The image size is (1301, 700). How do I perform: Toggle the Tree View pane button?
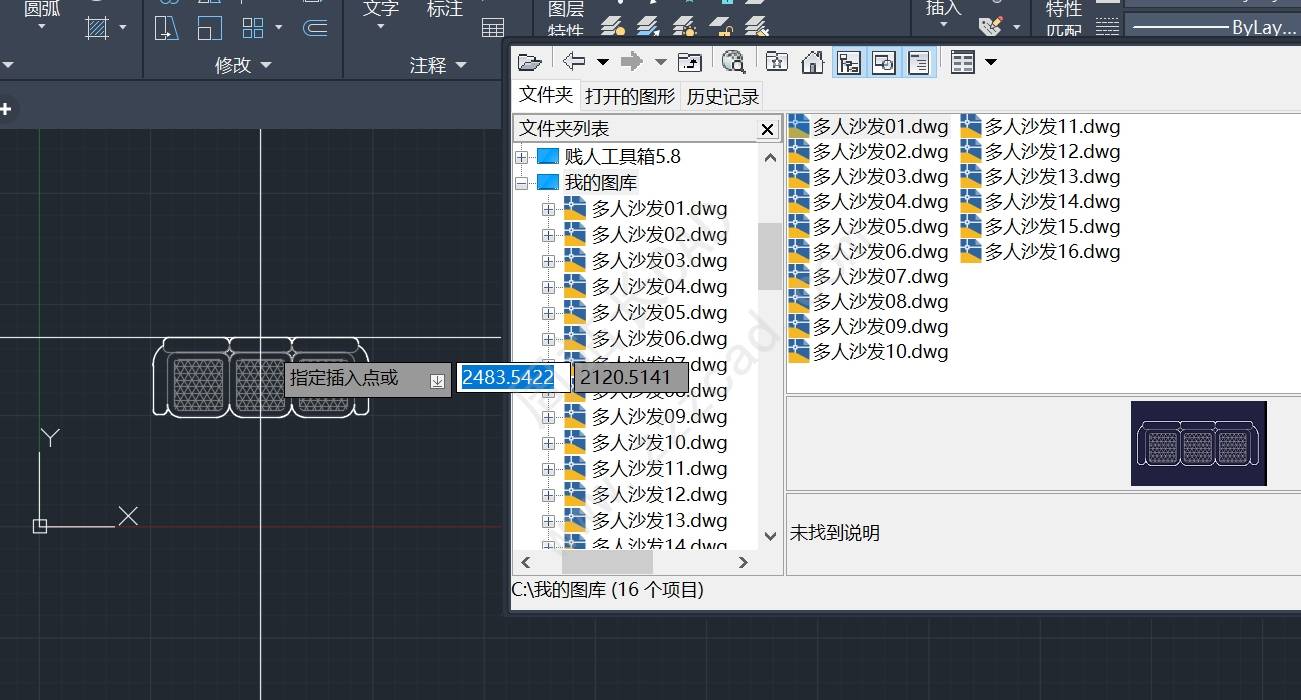848,62
